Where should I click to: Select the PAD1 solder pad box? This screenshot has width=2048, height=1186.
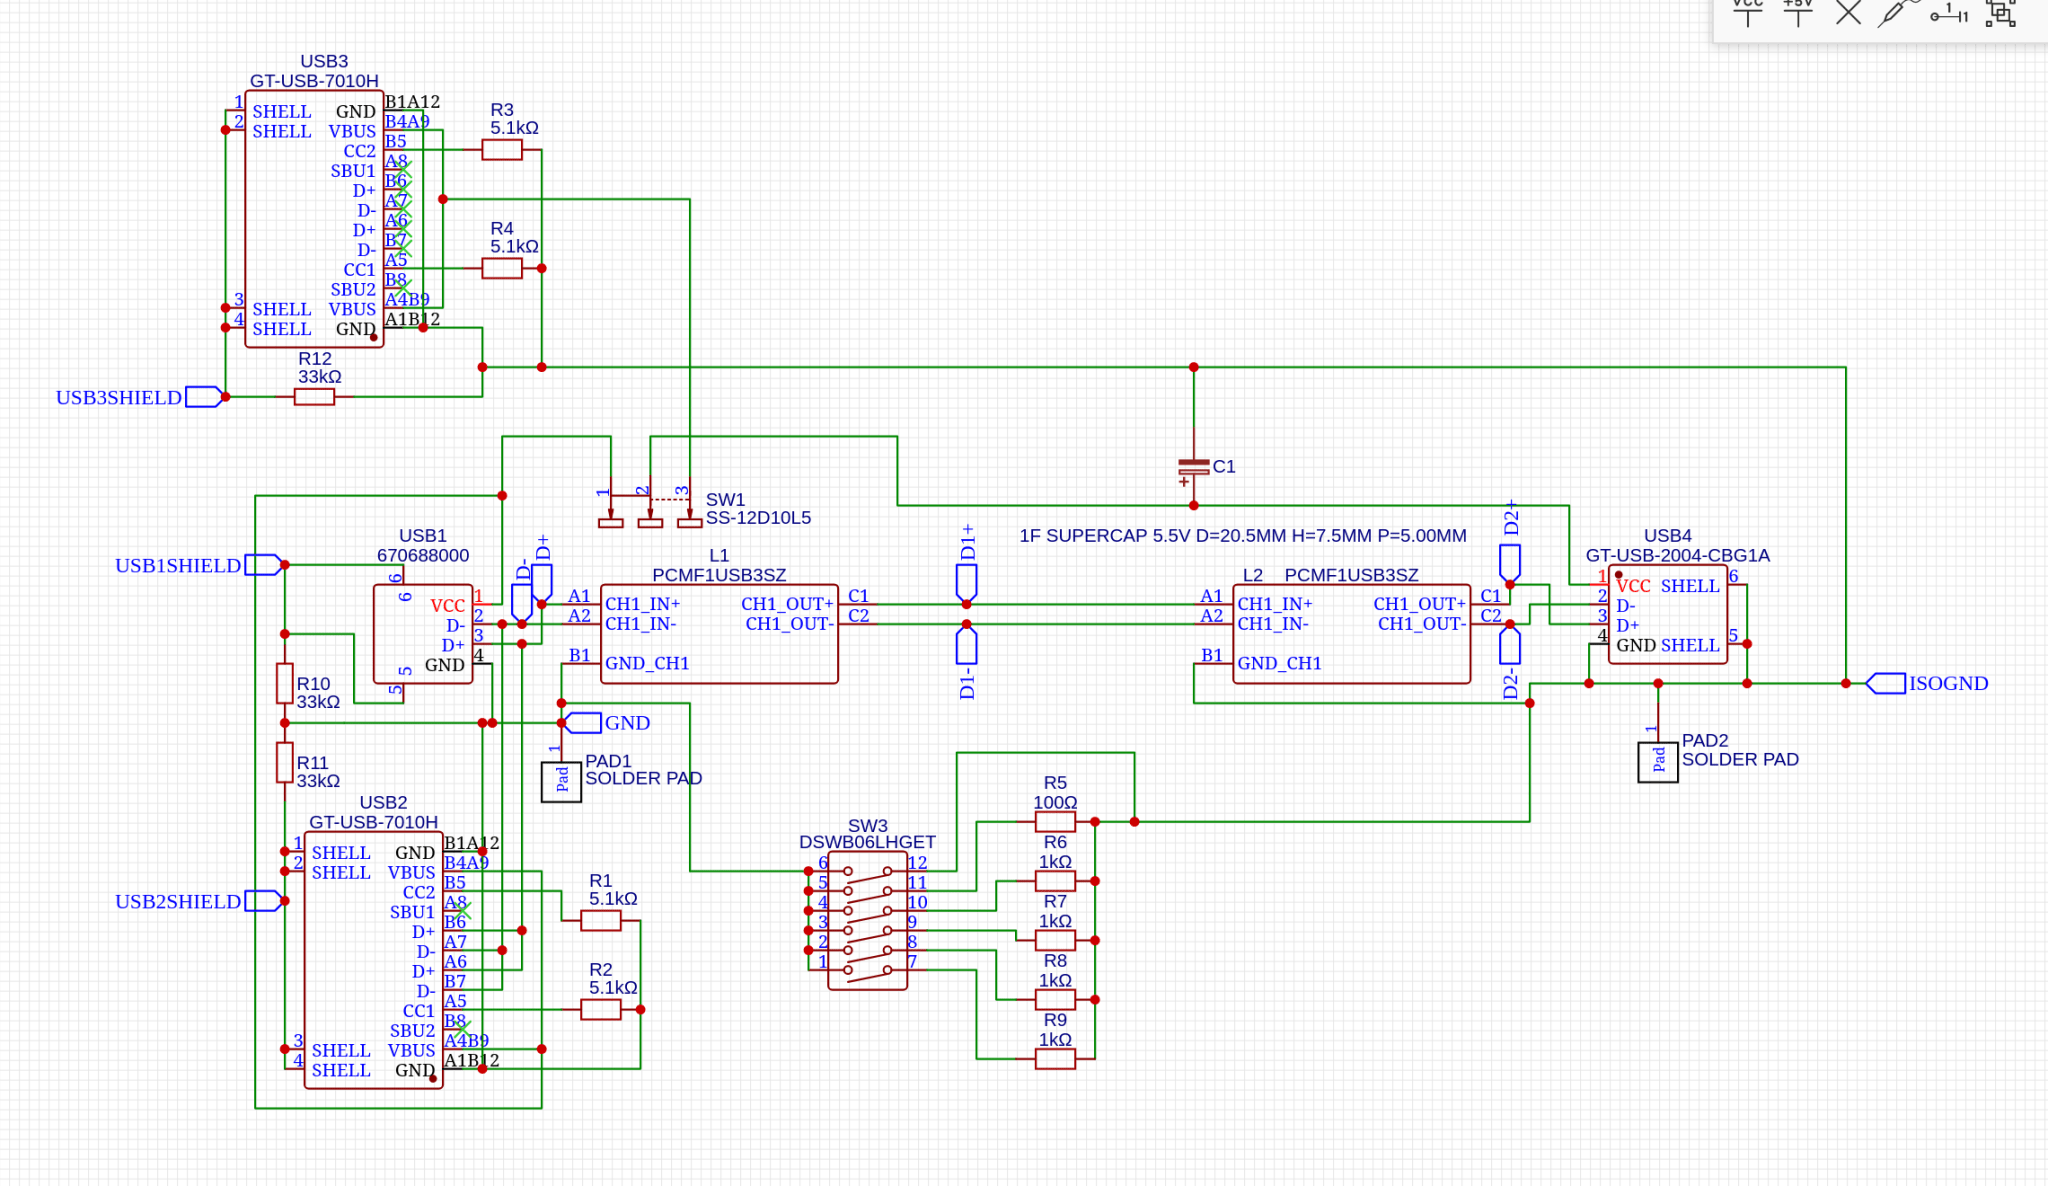pyautogui.click(x=561, y=781)
